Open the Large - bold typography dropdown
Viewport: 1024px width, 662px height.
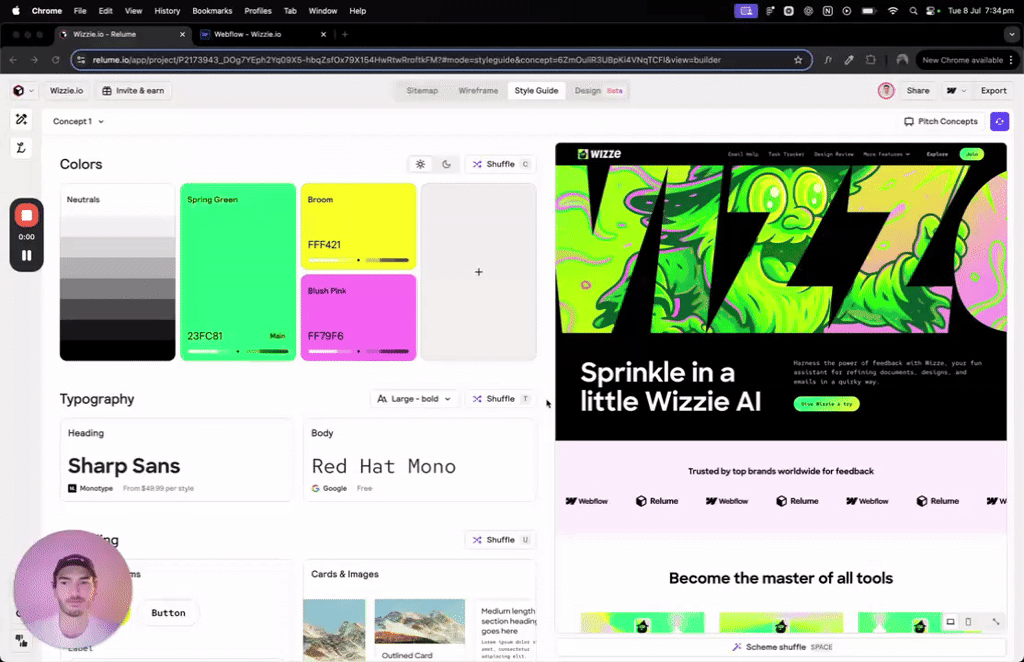[x=414, y=399]
